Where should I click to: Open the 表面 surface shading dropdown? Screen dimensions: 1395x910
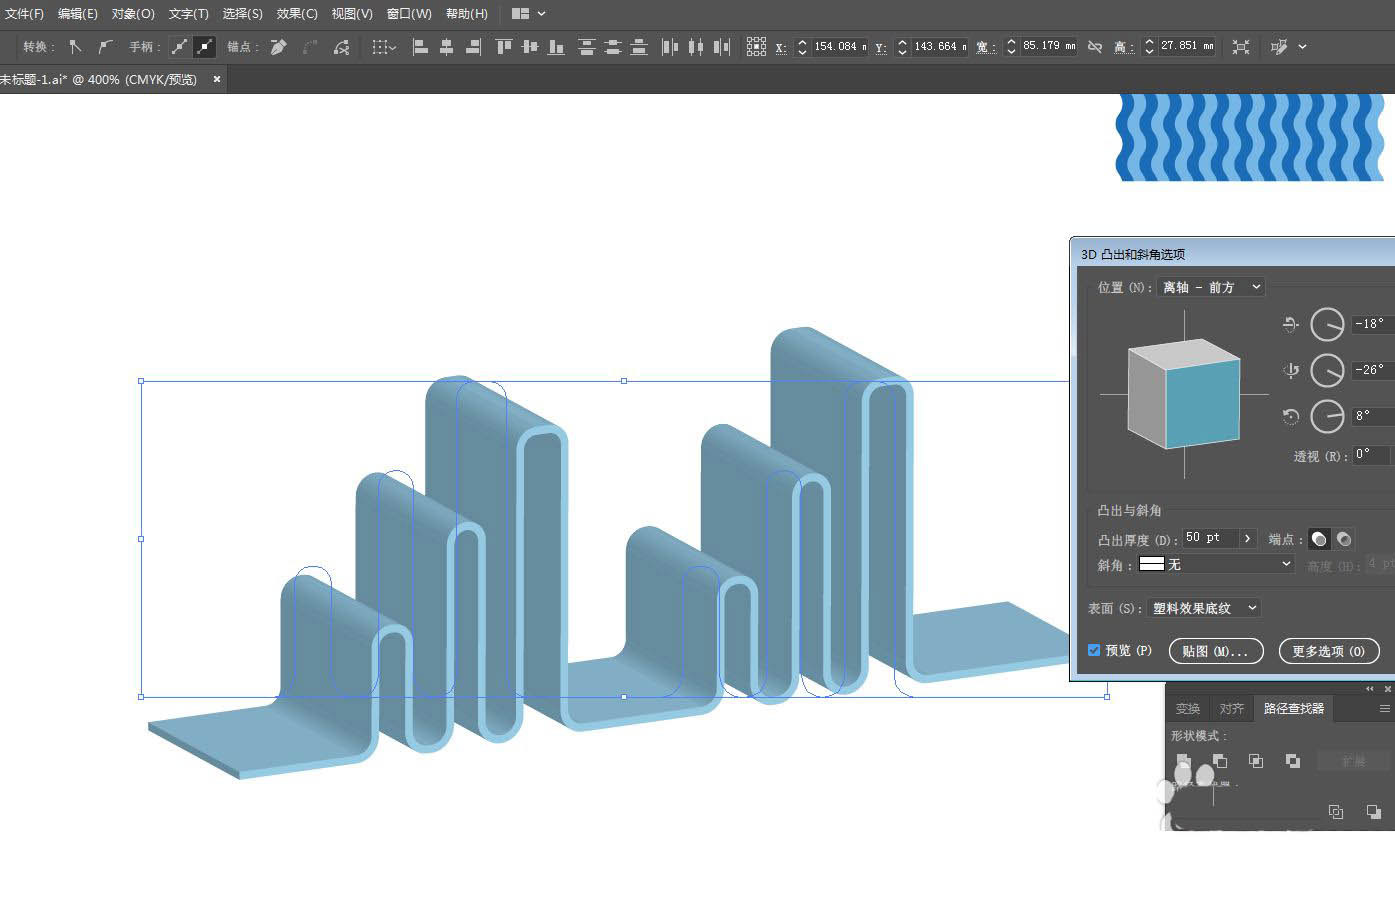(x=1204, y=608)
